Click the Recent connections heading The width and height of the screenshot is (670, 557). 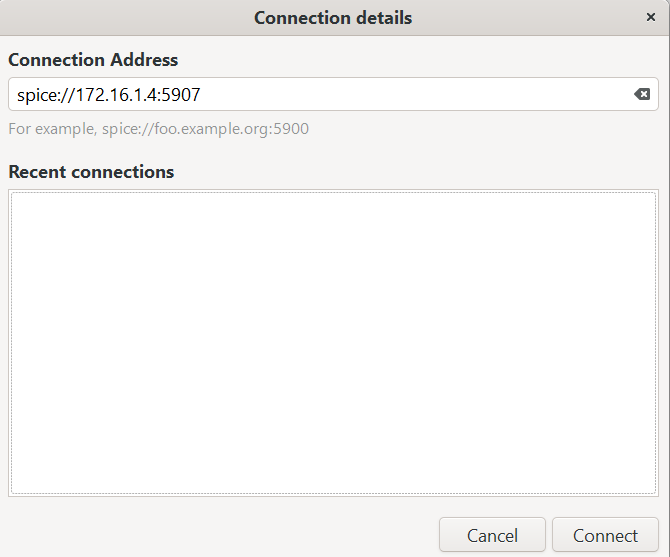click(x=91, y=172)
